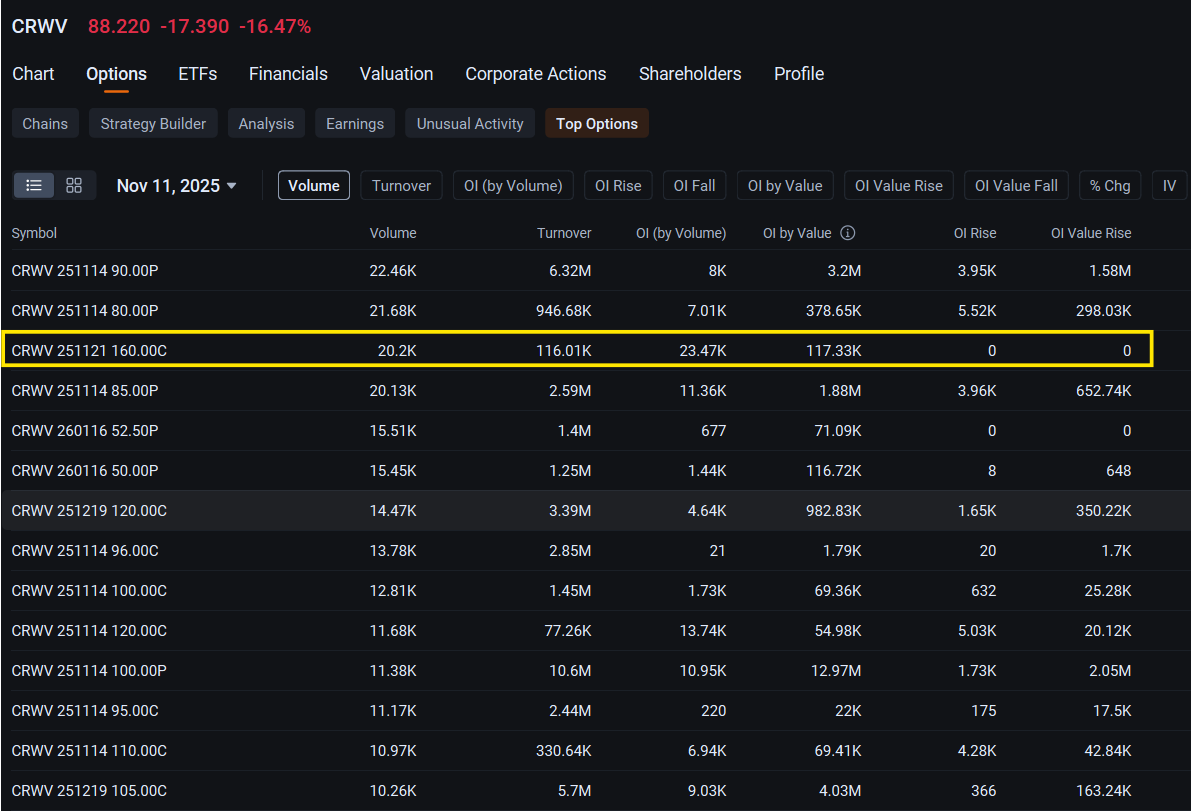Open the Chart tab

point(33,74)
